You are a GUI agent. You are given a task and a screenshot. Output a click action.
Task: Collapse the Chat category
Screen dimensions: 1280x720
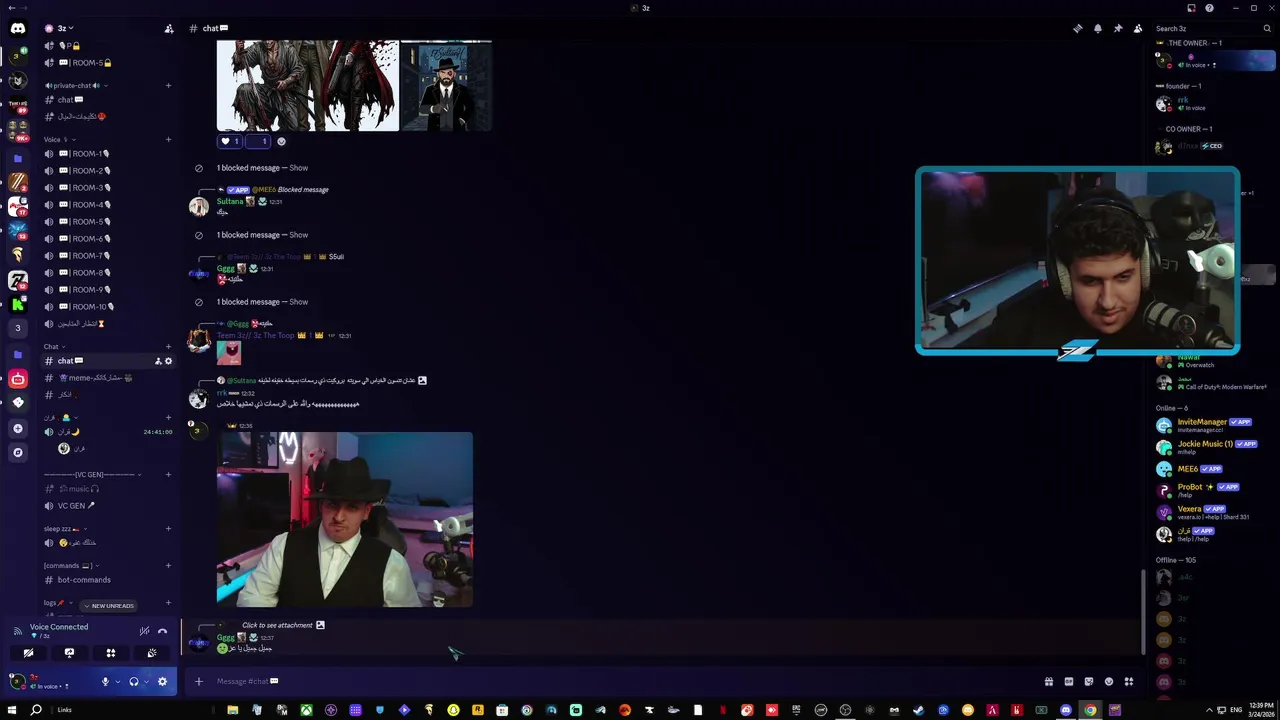pyautogui.click(x=54, y=346)
